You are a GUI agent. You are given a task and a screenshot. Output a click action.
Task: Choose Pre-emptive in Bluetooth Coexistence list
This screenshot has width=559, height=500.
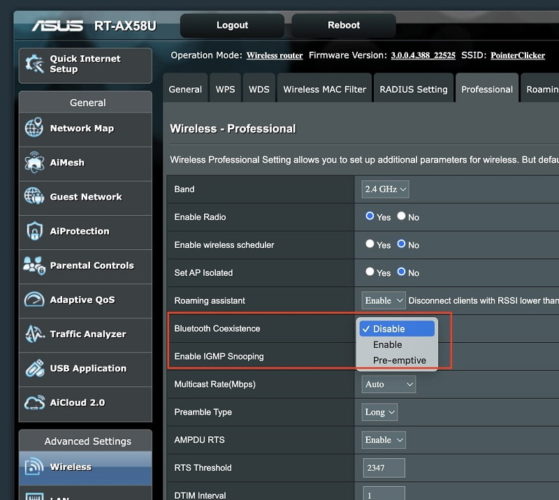pos(397,360)
